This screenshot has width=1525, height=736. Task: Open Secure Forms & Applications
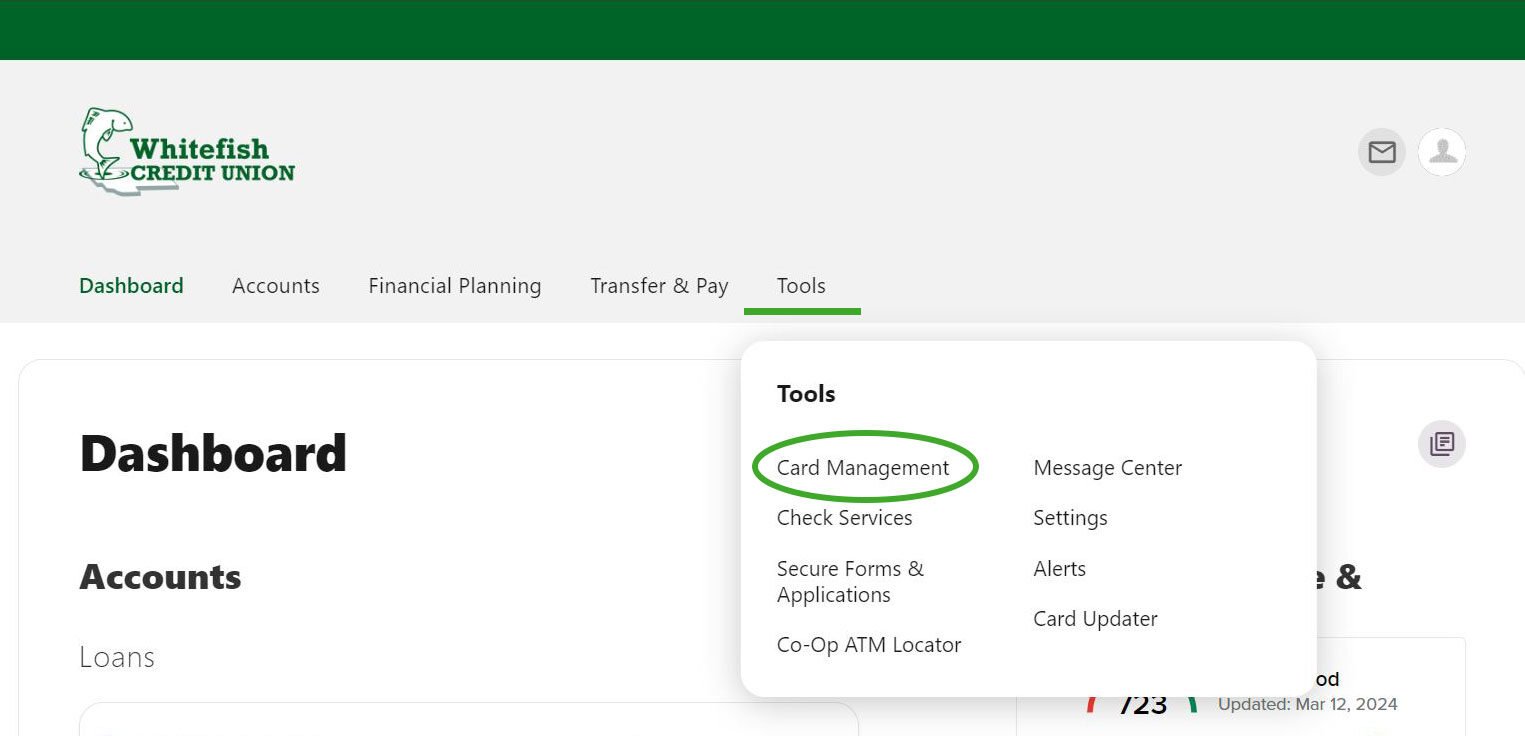click(x=850, y=581)
